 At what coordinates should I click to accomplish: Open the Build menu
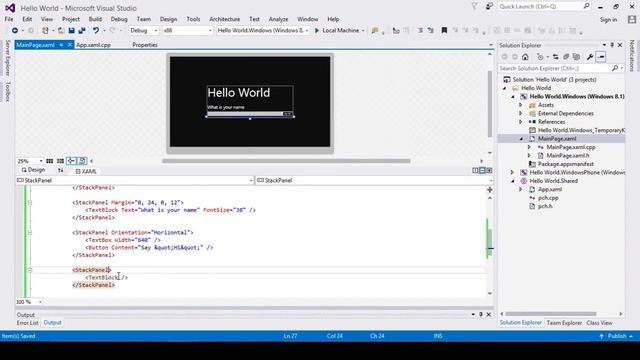(x=95, y=19)
